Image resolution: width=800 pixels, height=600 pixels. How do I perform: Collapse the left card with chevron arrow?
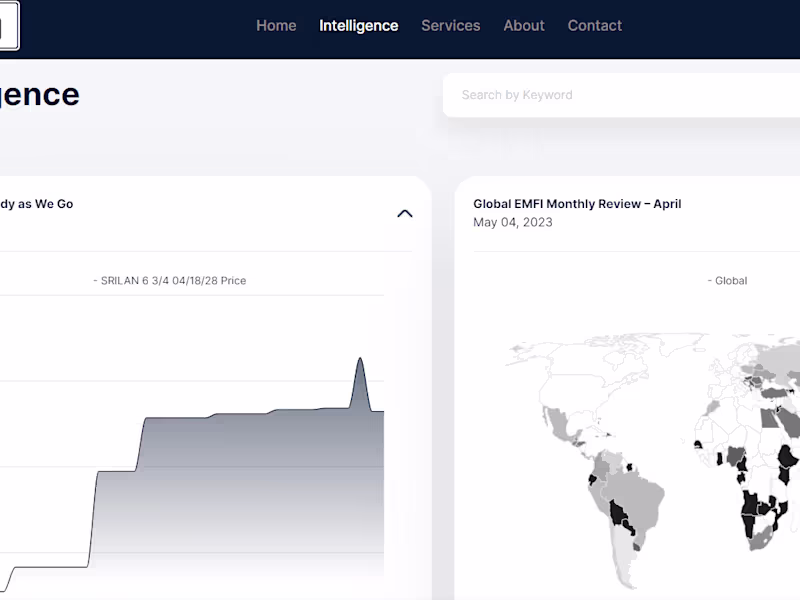[x=404, y=213]
